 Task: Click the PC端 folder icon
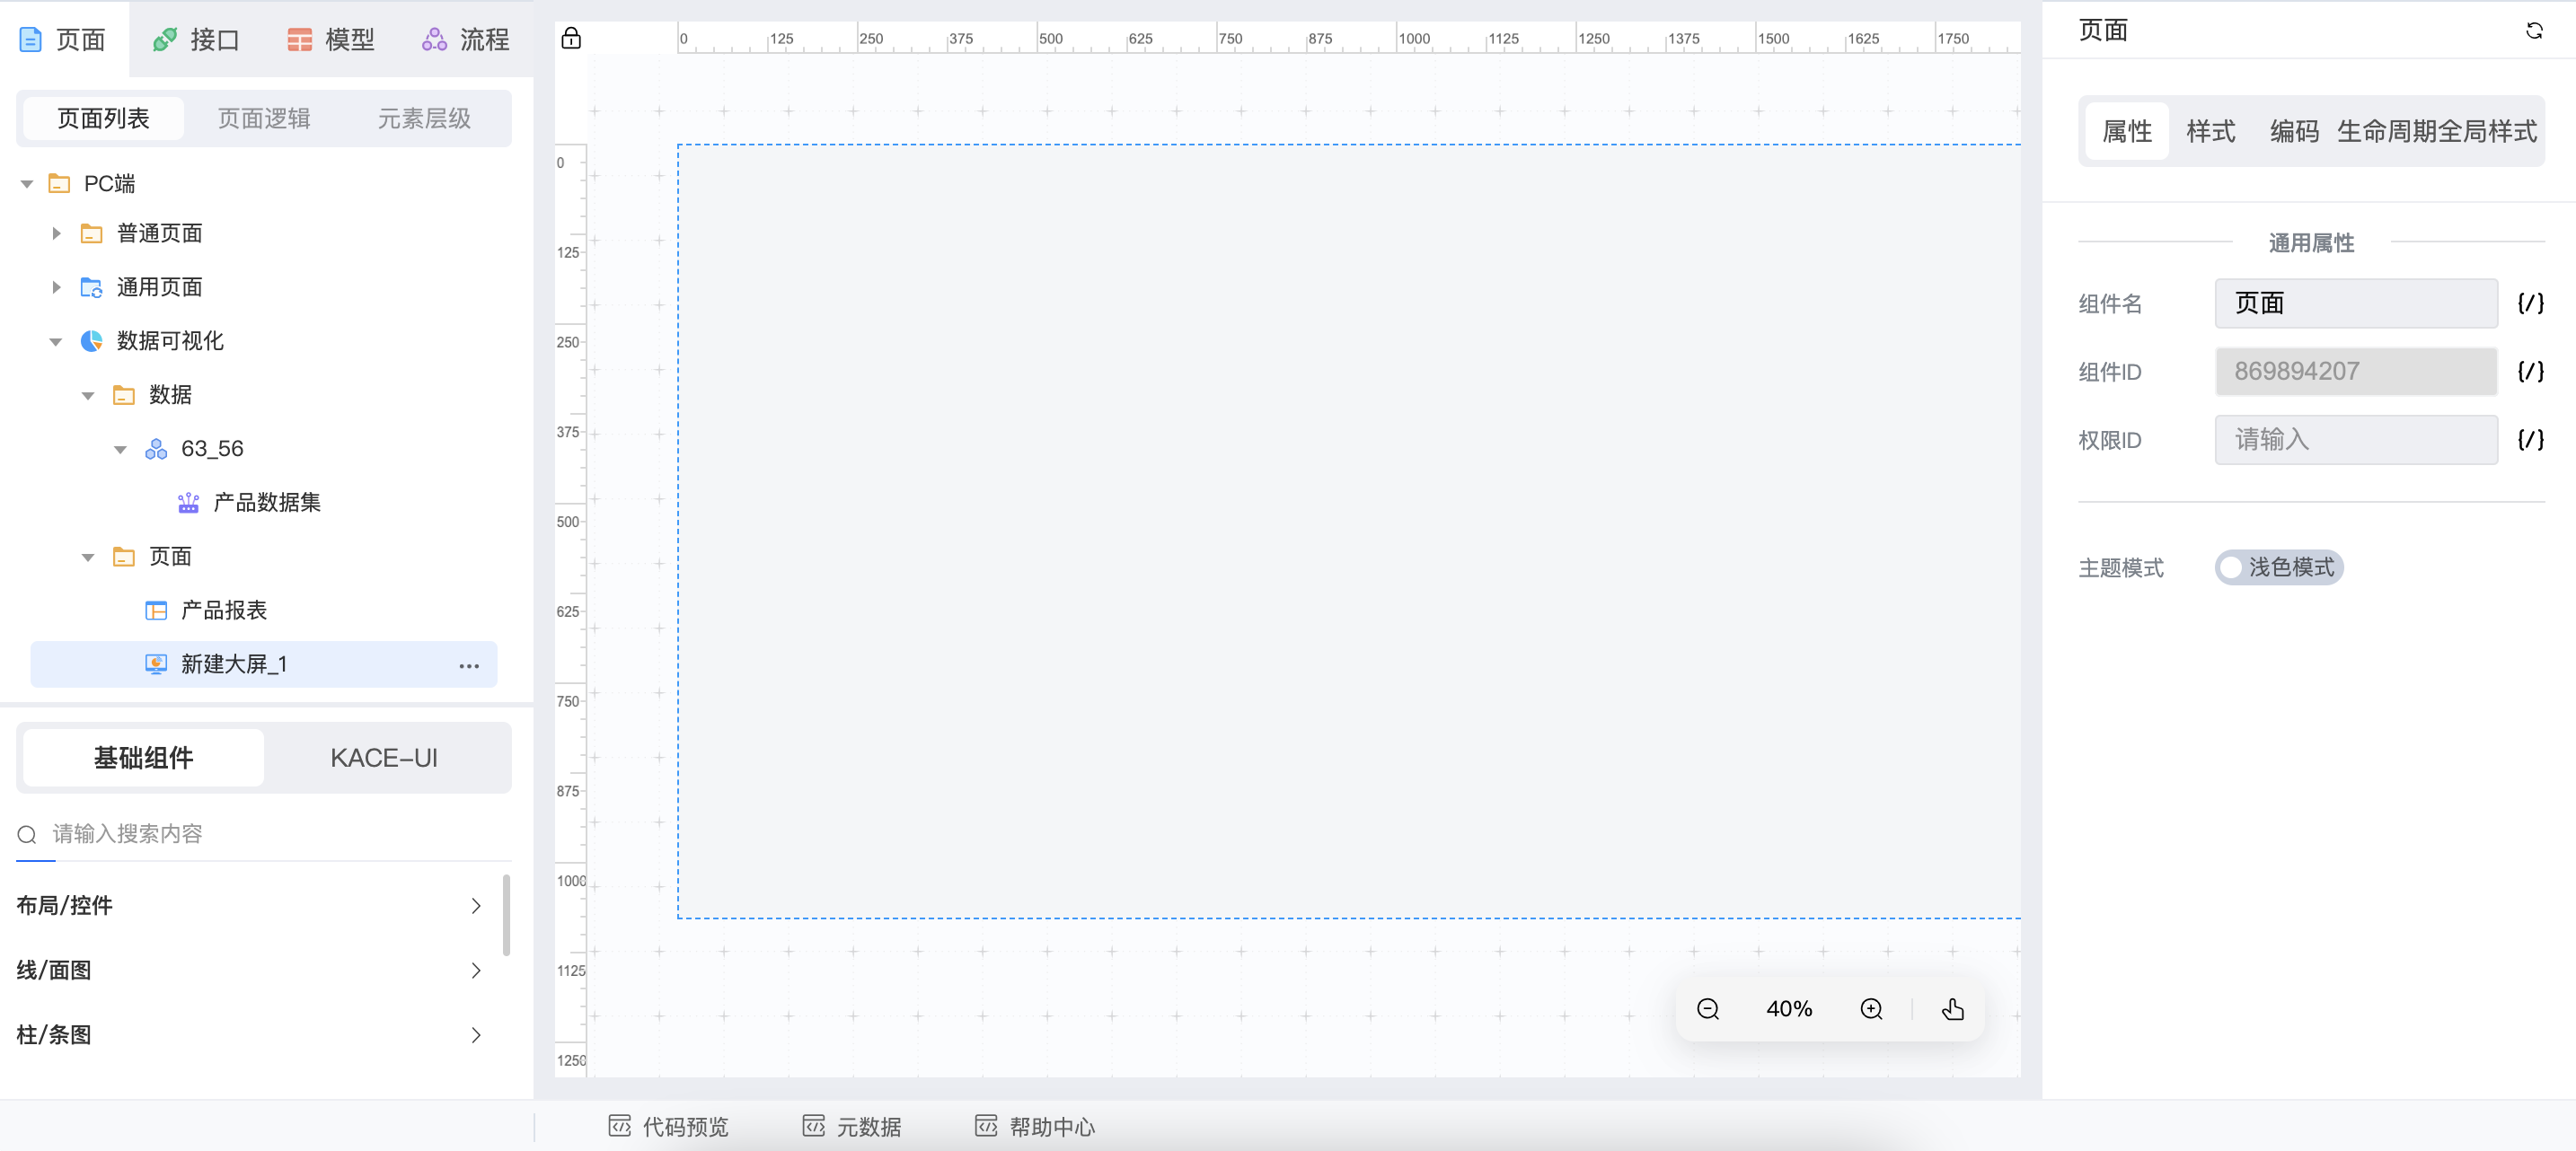pyautogui.click(x=59, y=184)
